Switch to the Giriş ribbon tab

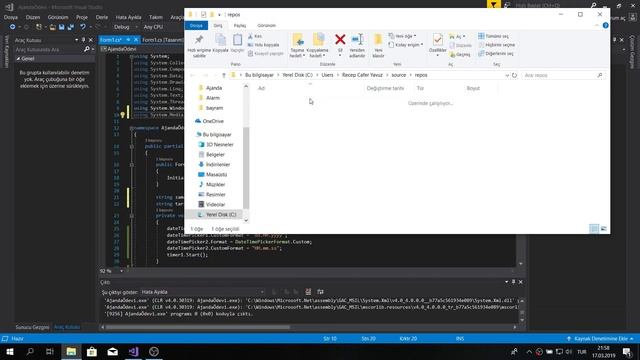218,25
